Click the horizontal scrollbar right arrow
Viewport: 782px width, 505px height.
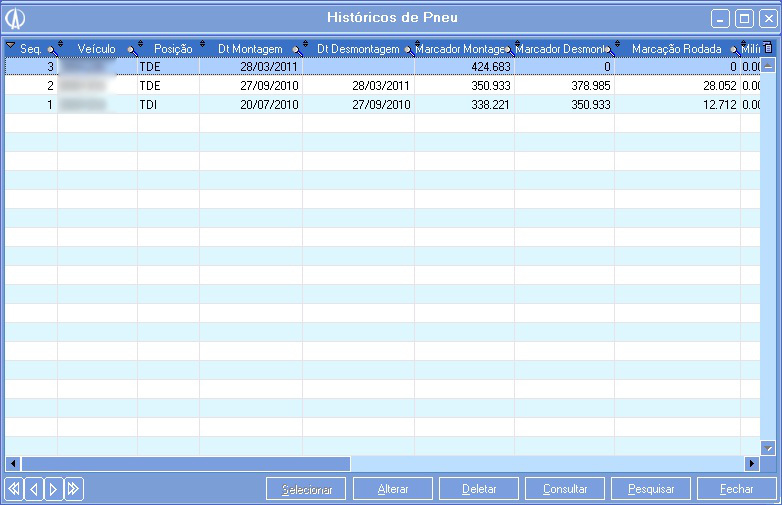[752, 464]
